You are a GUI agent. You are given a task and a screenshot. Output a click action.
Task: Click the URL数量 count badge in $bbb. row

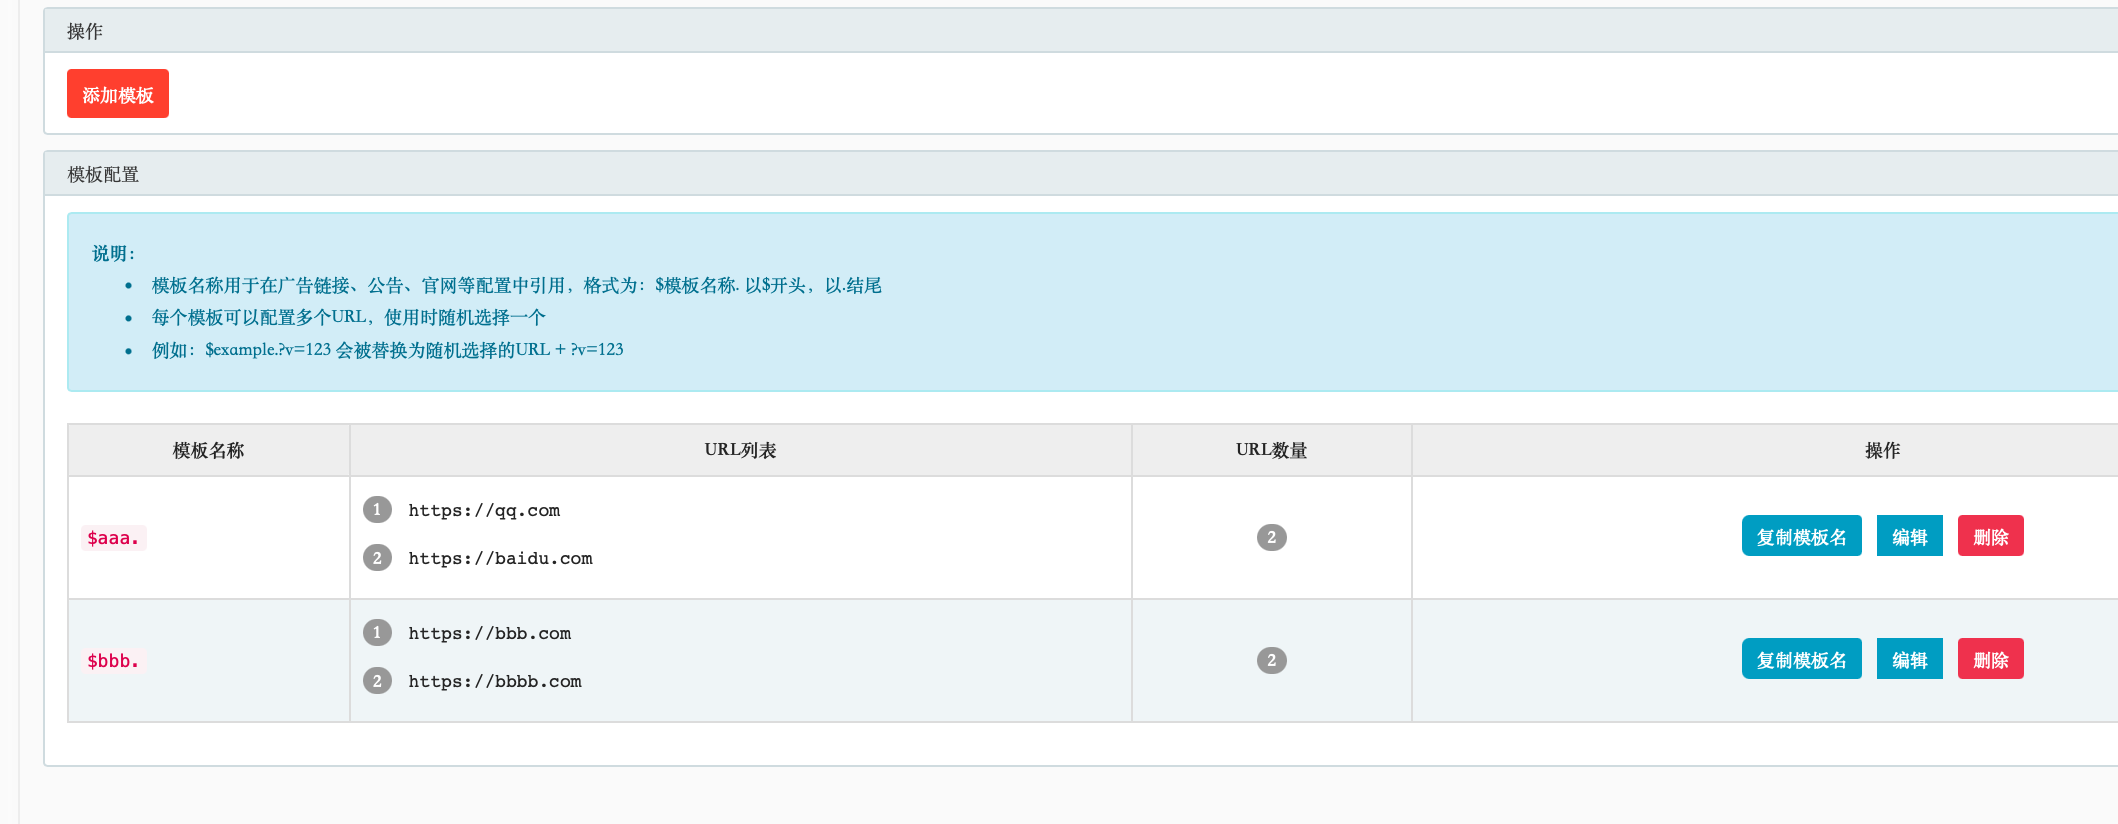[1271, 661]
